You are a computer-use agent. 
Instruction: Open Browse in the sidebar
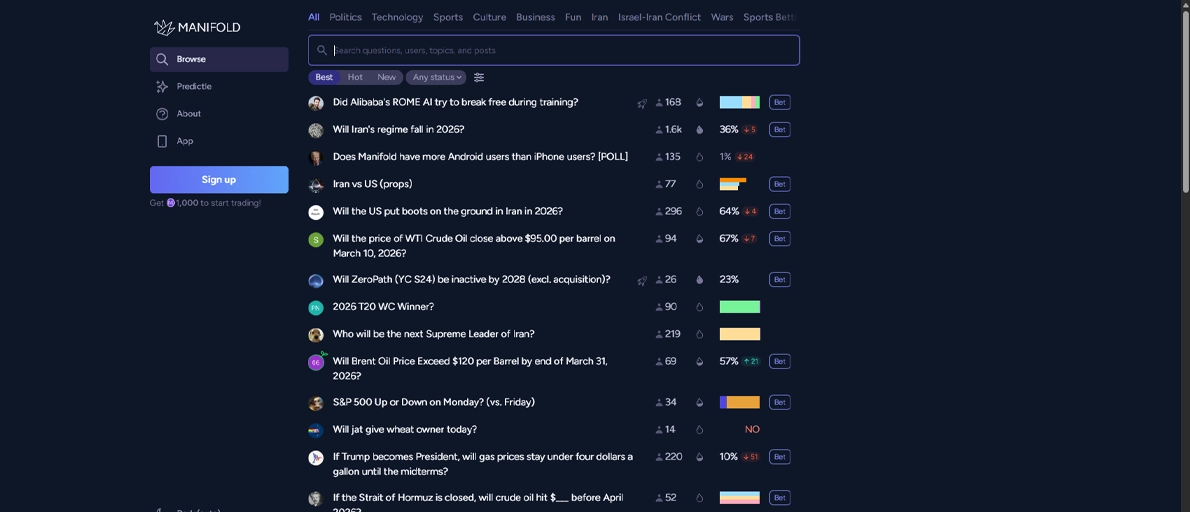pyautogui.click(x=219, y=59)
